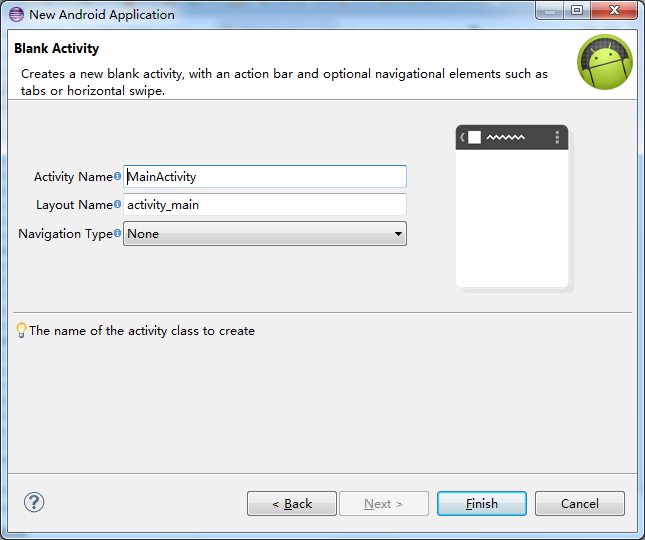Click the 'Blank Activity' heading text
The width and height of the screenshot is (645, 540).
(x=56, y=49)
